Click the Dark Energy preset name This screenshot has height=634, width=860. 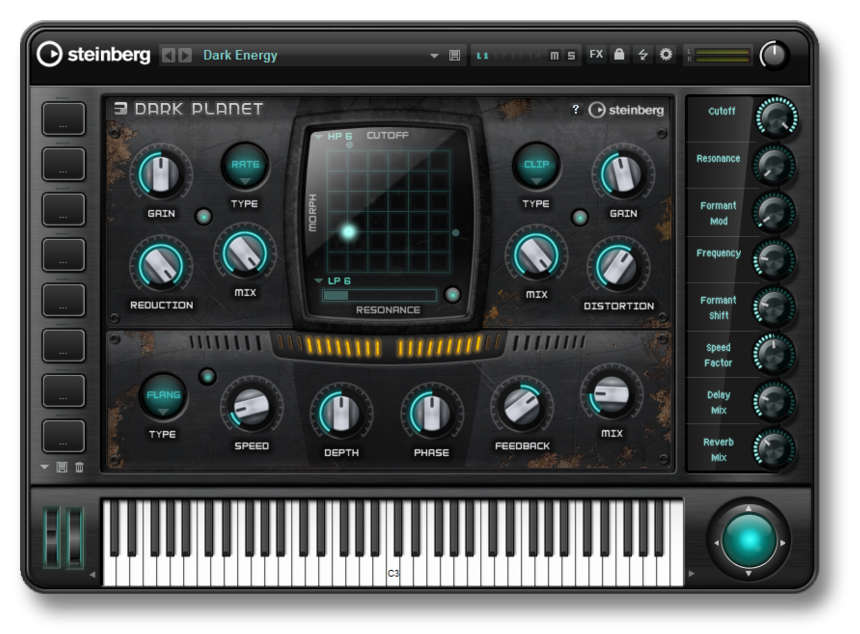coord(240,55)
